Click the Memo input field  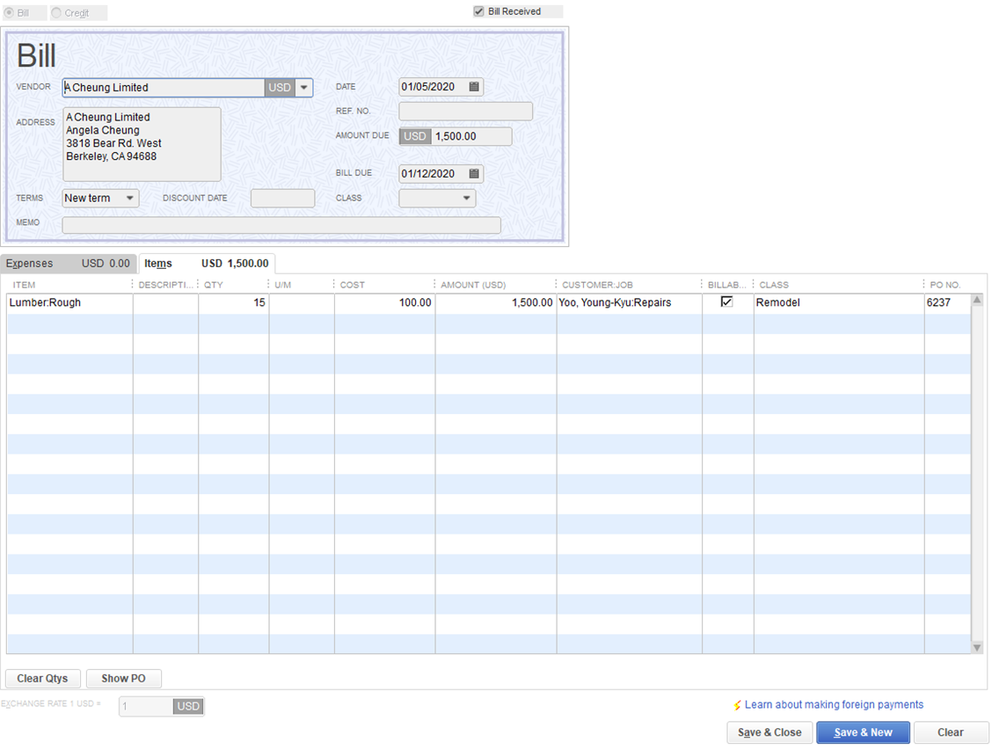(282, 225)
